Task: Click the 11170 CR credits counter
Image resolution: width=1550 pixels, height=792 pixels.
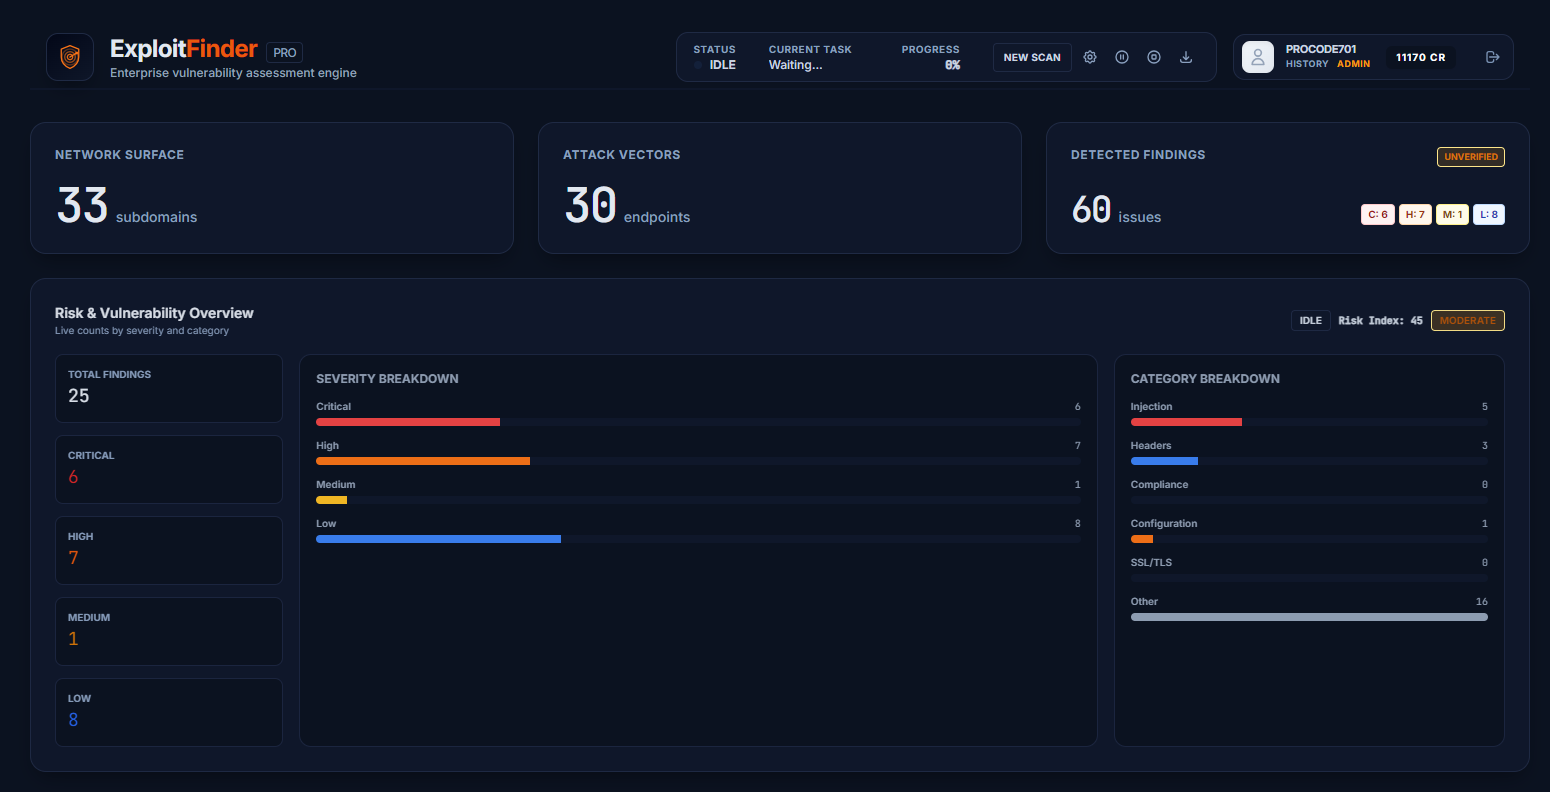Action: [1420, 57]
